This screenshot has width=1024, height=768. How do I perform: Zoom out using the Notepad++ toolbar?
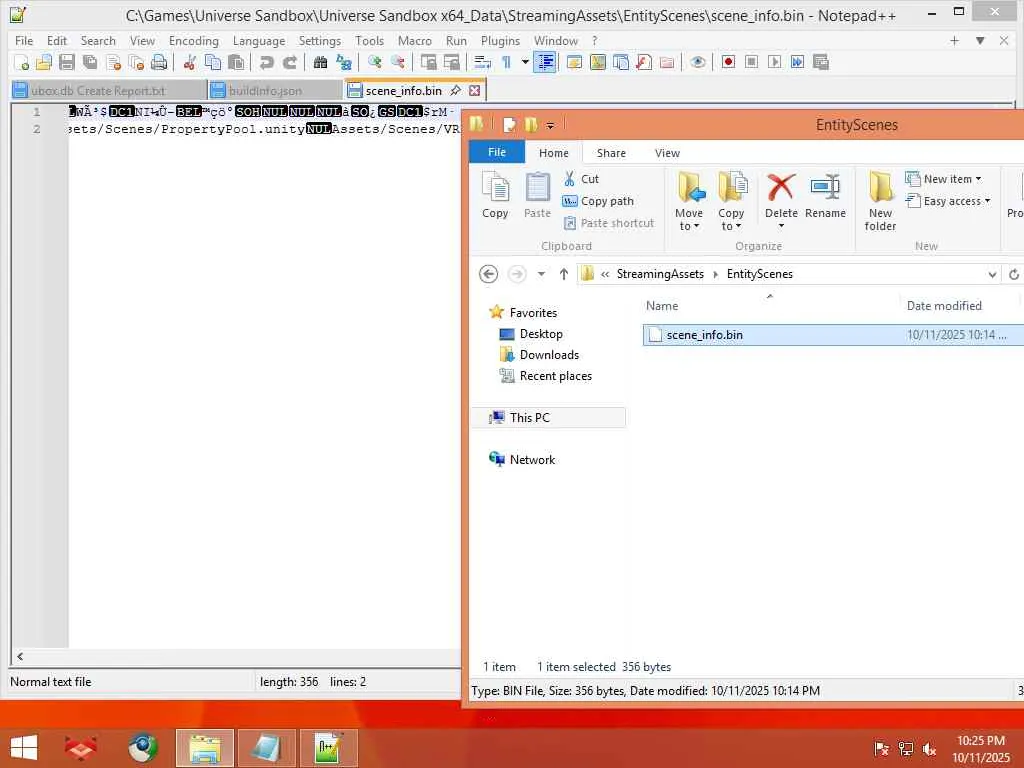398,62
